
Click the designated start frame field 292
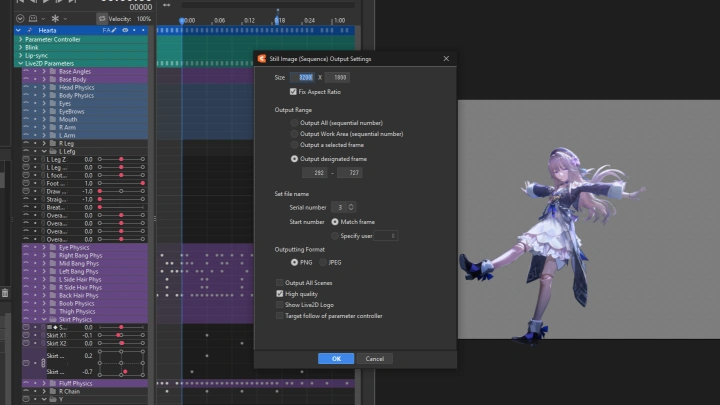tap(315, 173)
